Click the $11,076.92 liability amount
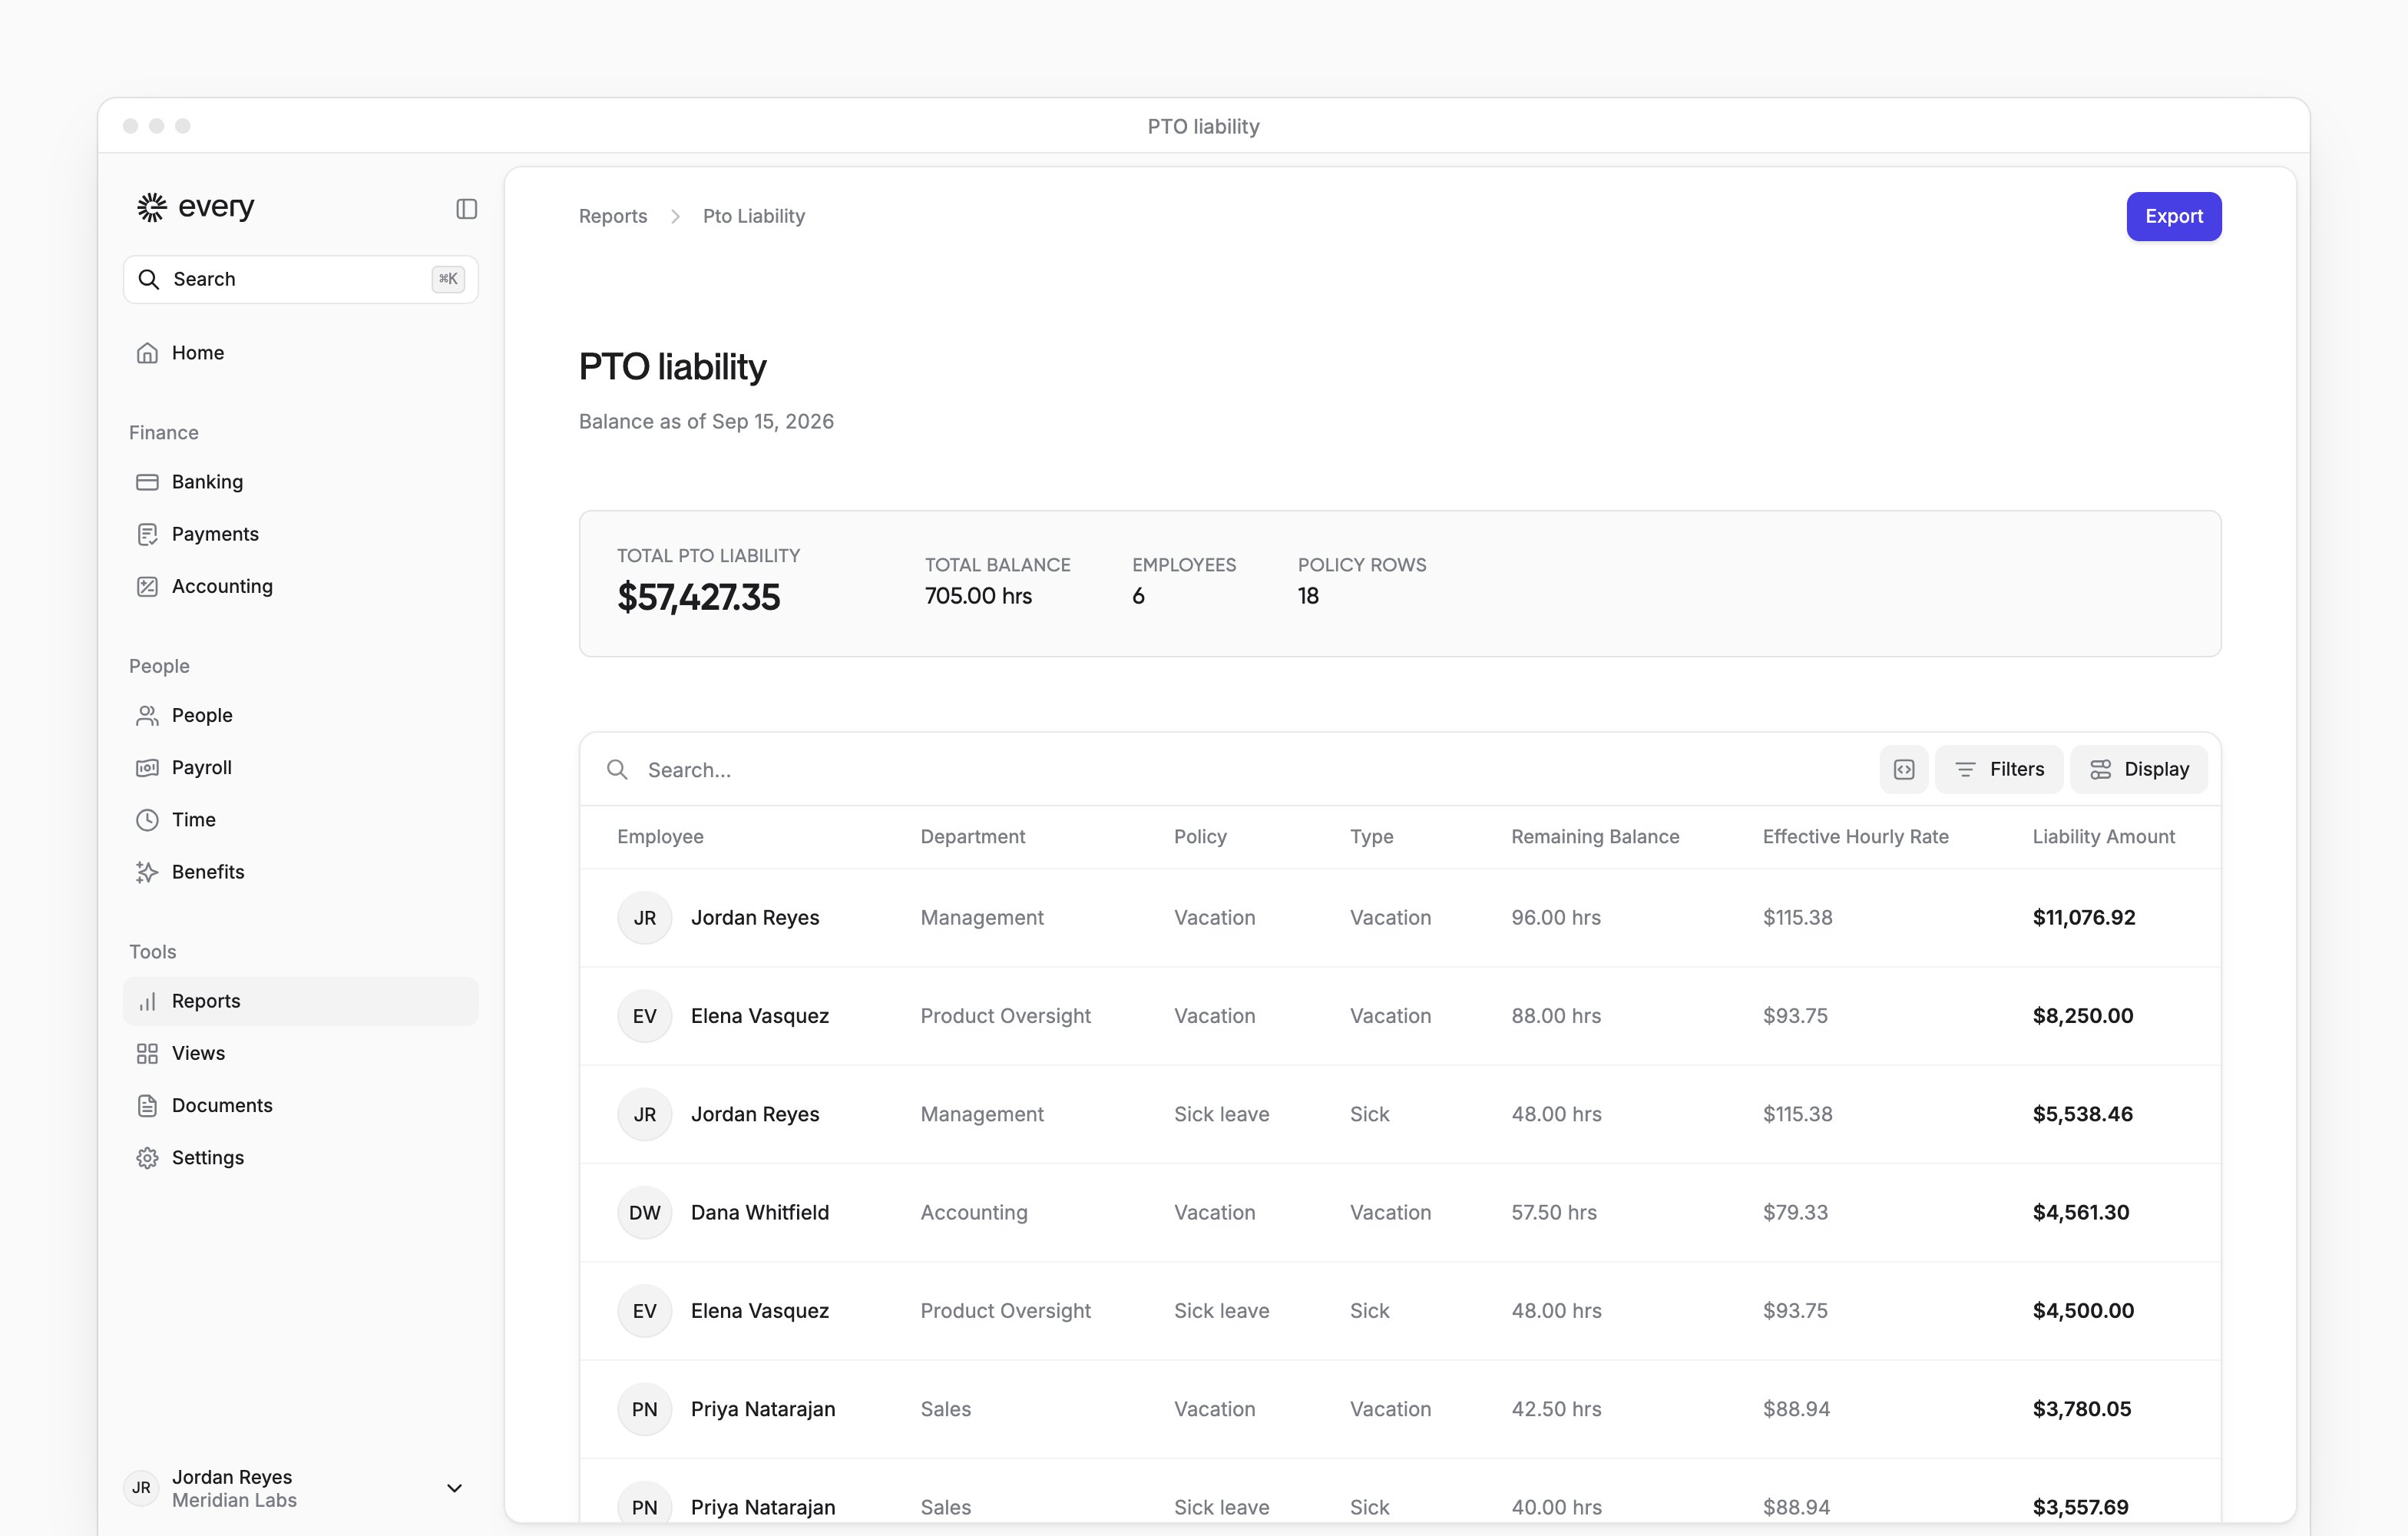The width and height of the screenshot is (2408, 1536). click(x=2084, y=917)
